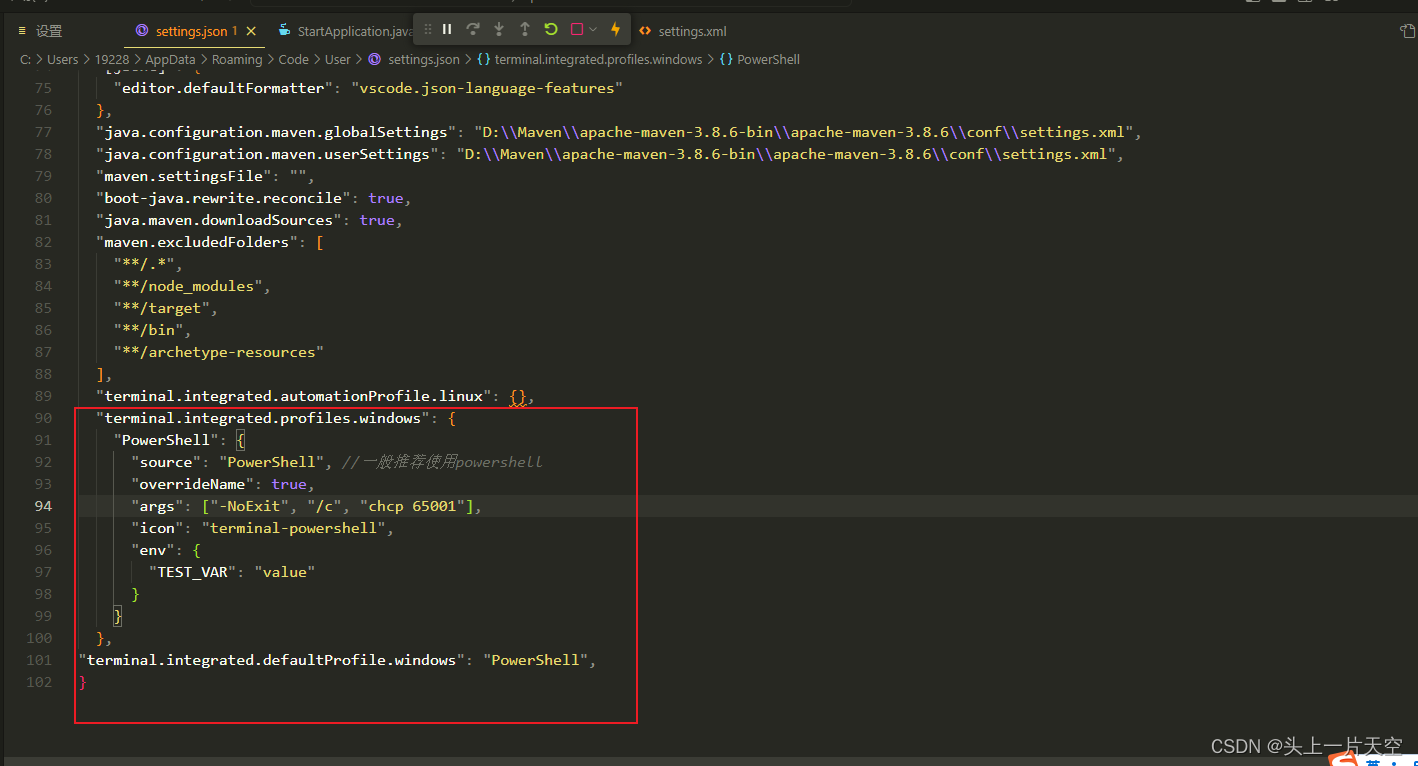This screenshot has width=1418, height=766.
Task: Click the settings.xml tab file icon
Action: click(645, 31)
